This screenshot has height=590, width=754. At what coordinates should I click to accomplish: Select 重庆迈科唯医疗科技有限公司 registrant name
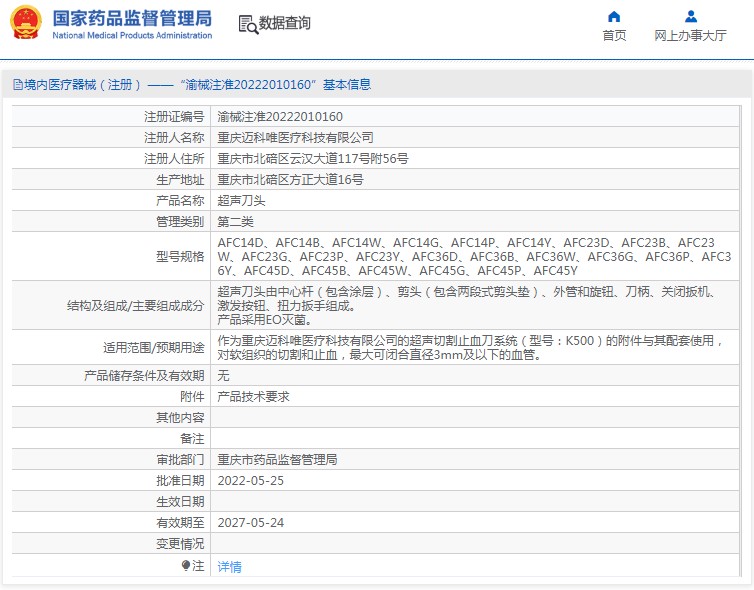click(295, 138)
